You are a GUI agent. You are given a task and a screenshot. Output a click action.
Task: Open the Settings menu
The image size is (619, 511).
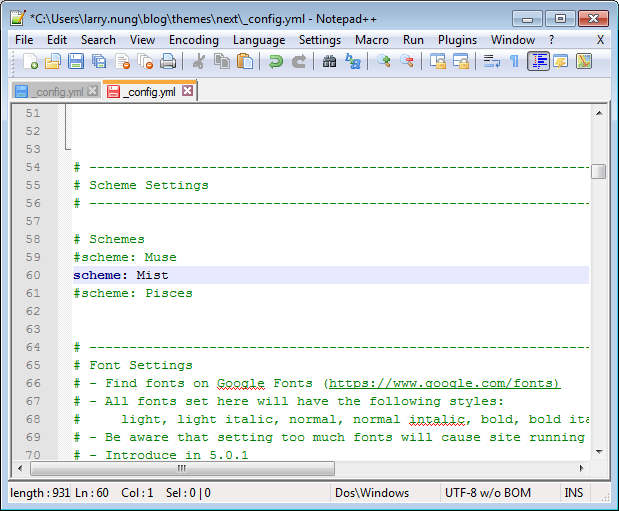tap(320, 40)
